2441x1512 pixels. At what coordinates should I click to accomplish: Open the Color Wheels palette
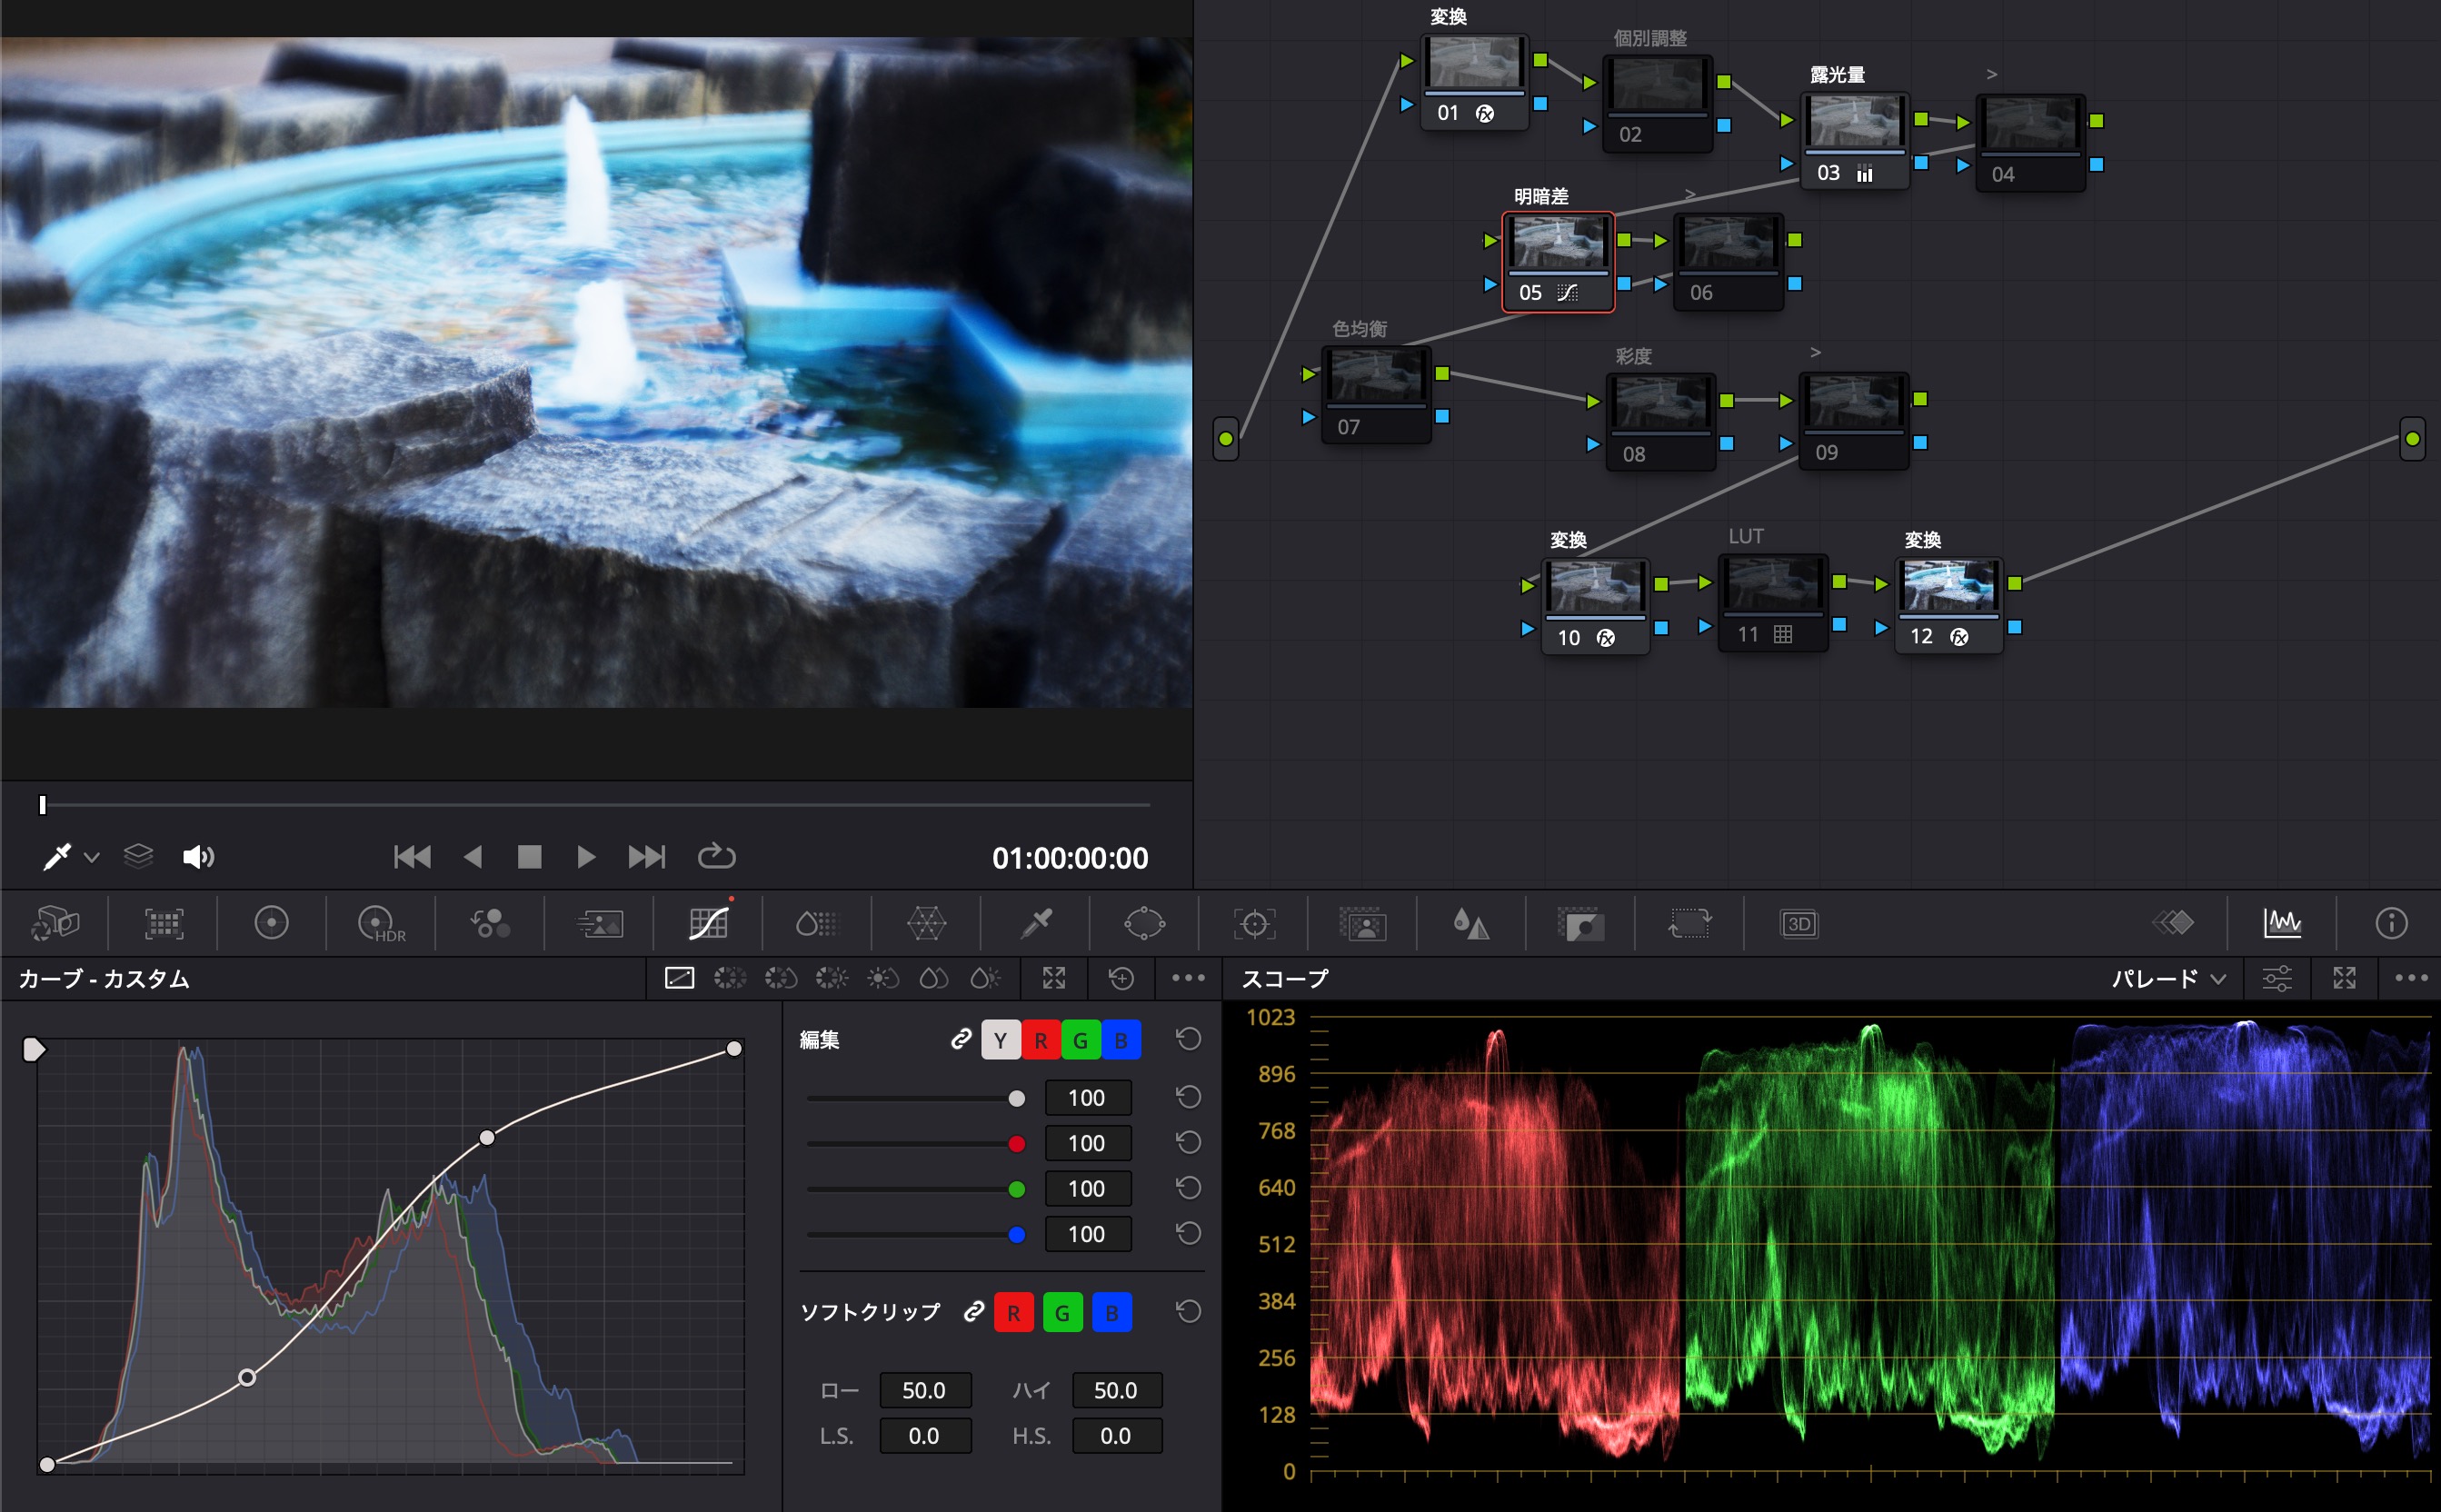click(x=271, y=923)
